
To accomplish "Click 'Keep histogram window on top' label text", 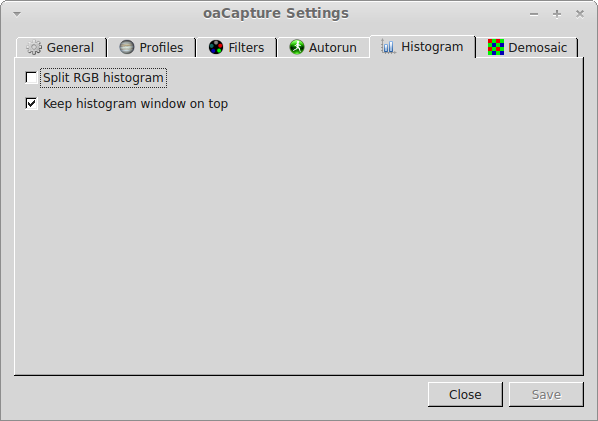I will (135, 104).
